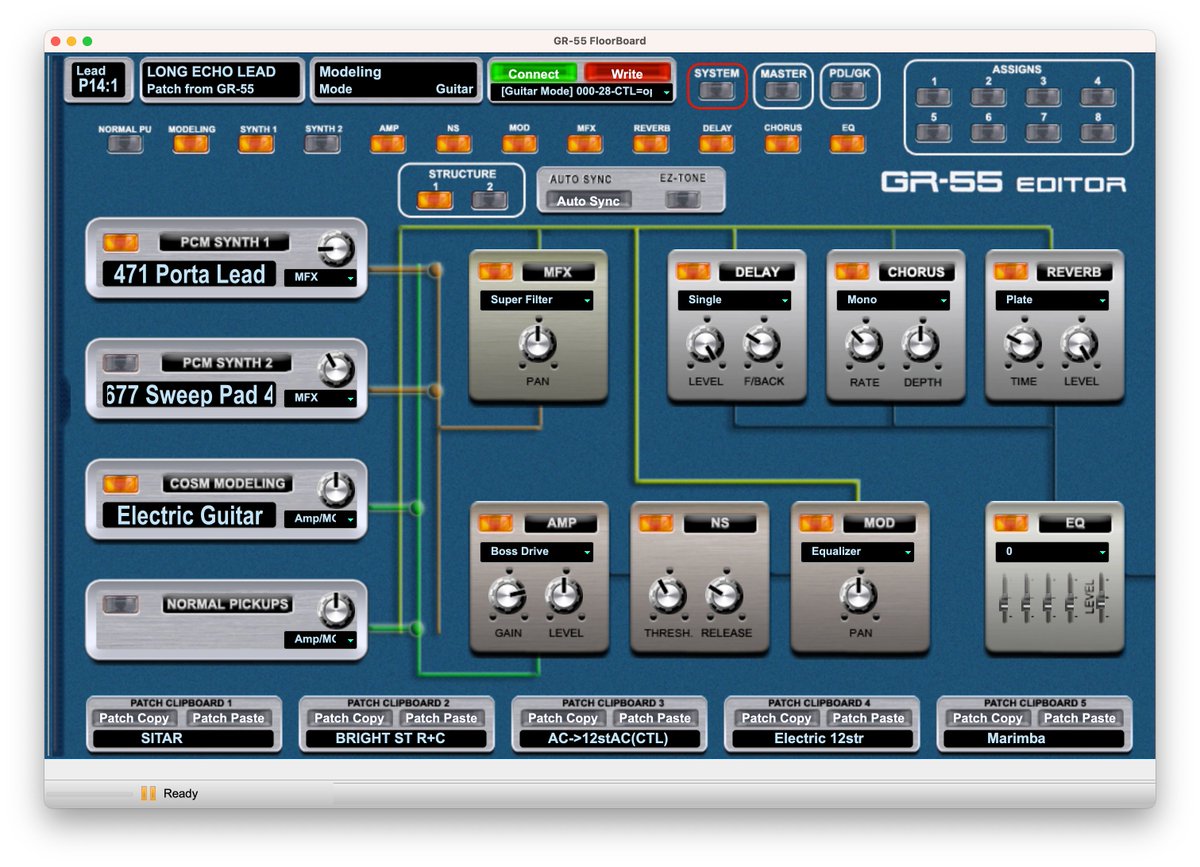Viewport: 1200px width, 867px height.
Task: Toggle the MODELING top-row switch
Action: (x=191, y=143)
